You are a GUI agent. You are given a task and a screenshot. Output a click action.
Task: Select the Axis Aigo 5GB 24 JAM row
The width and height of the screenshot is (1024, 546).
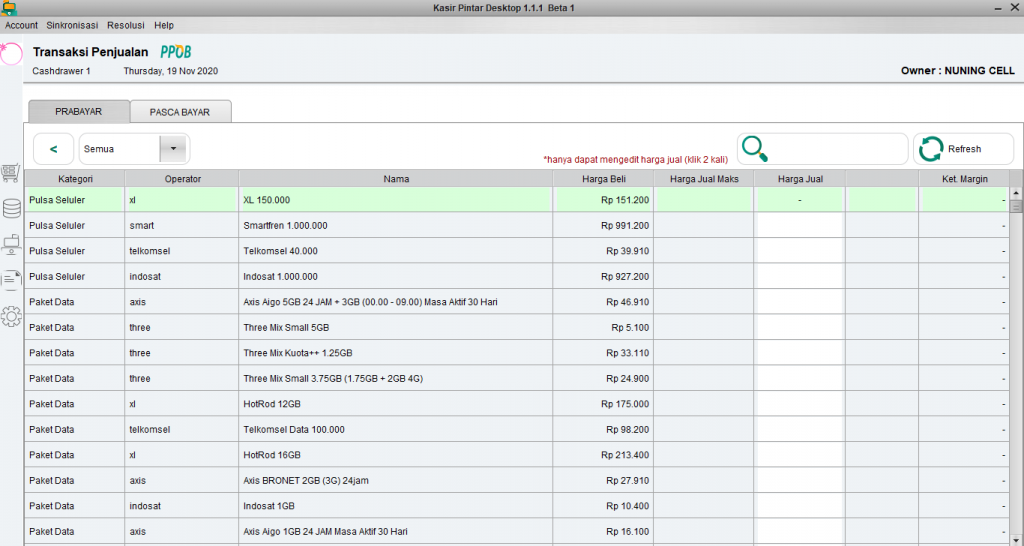pyautogui.click(x=517, y=302)
